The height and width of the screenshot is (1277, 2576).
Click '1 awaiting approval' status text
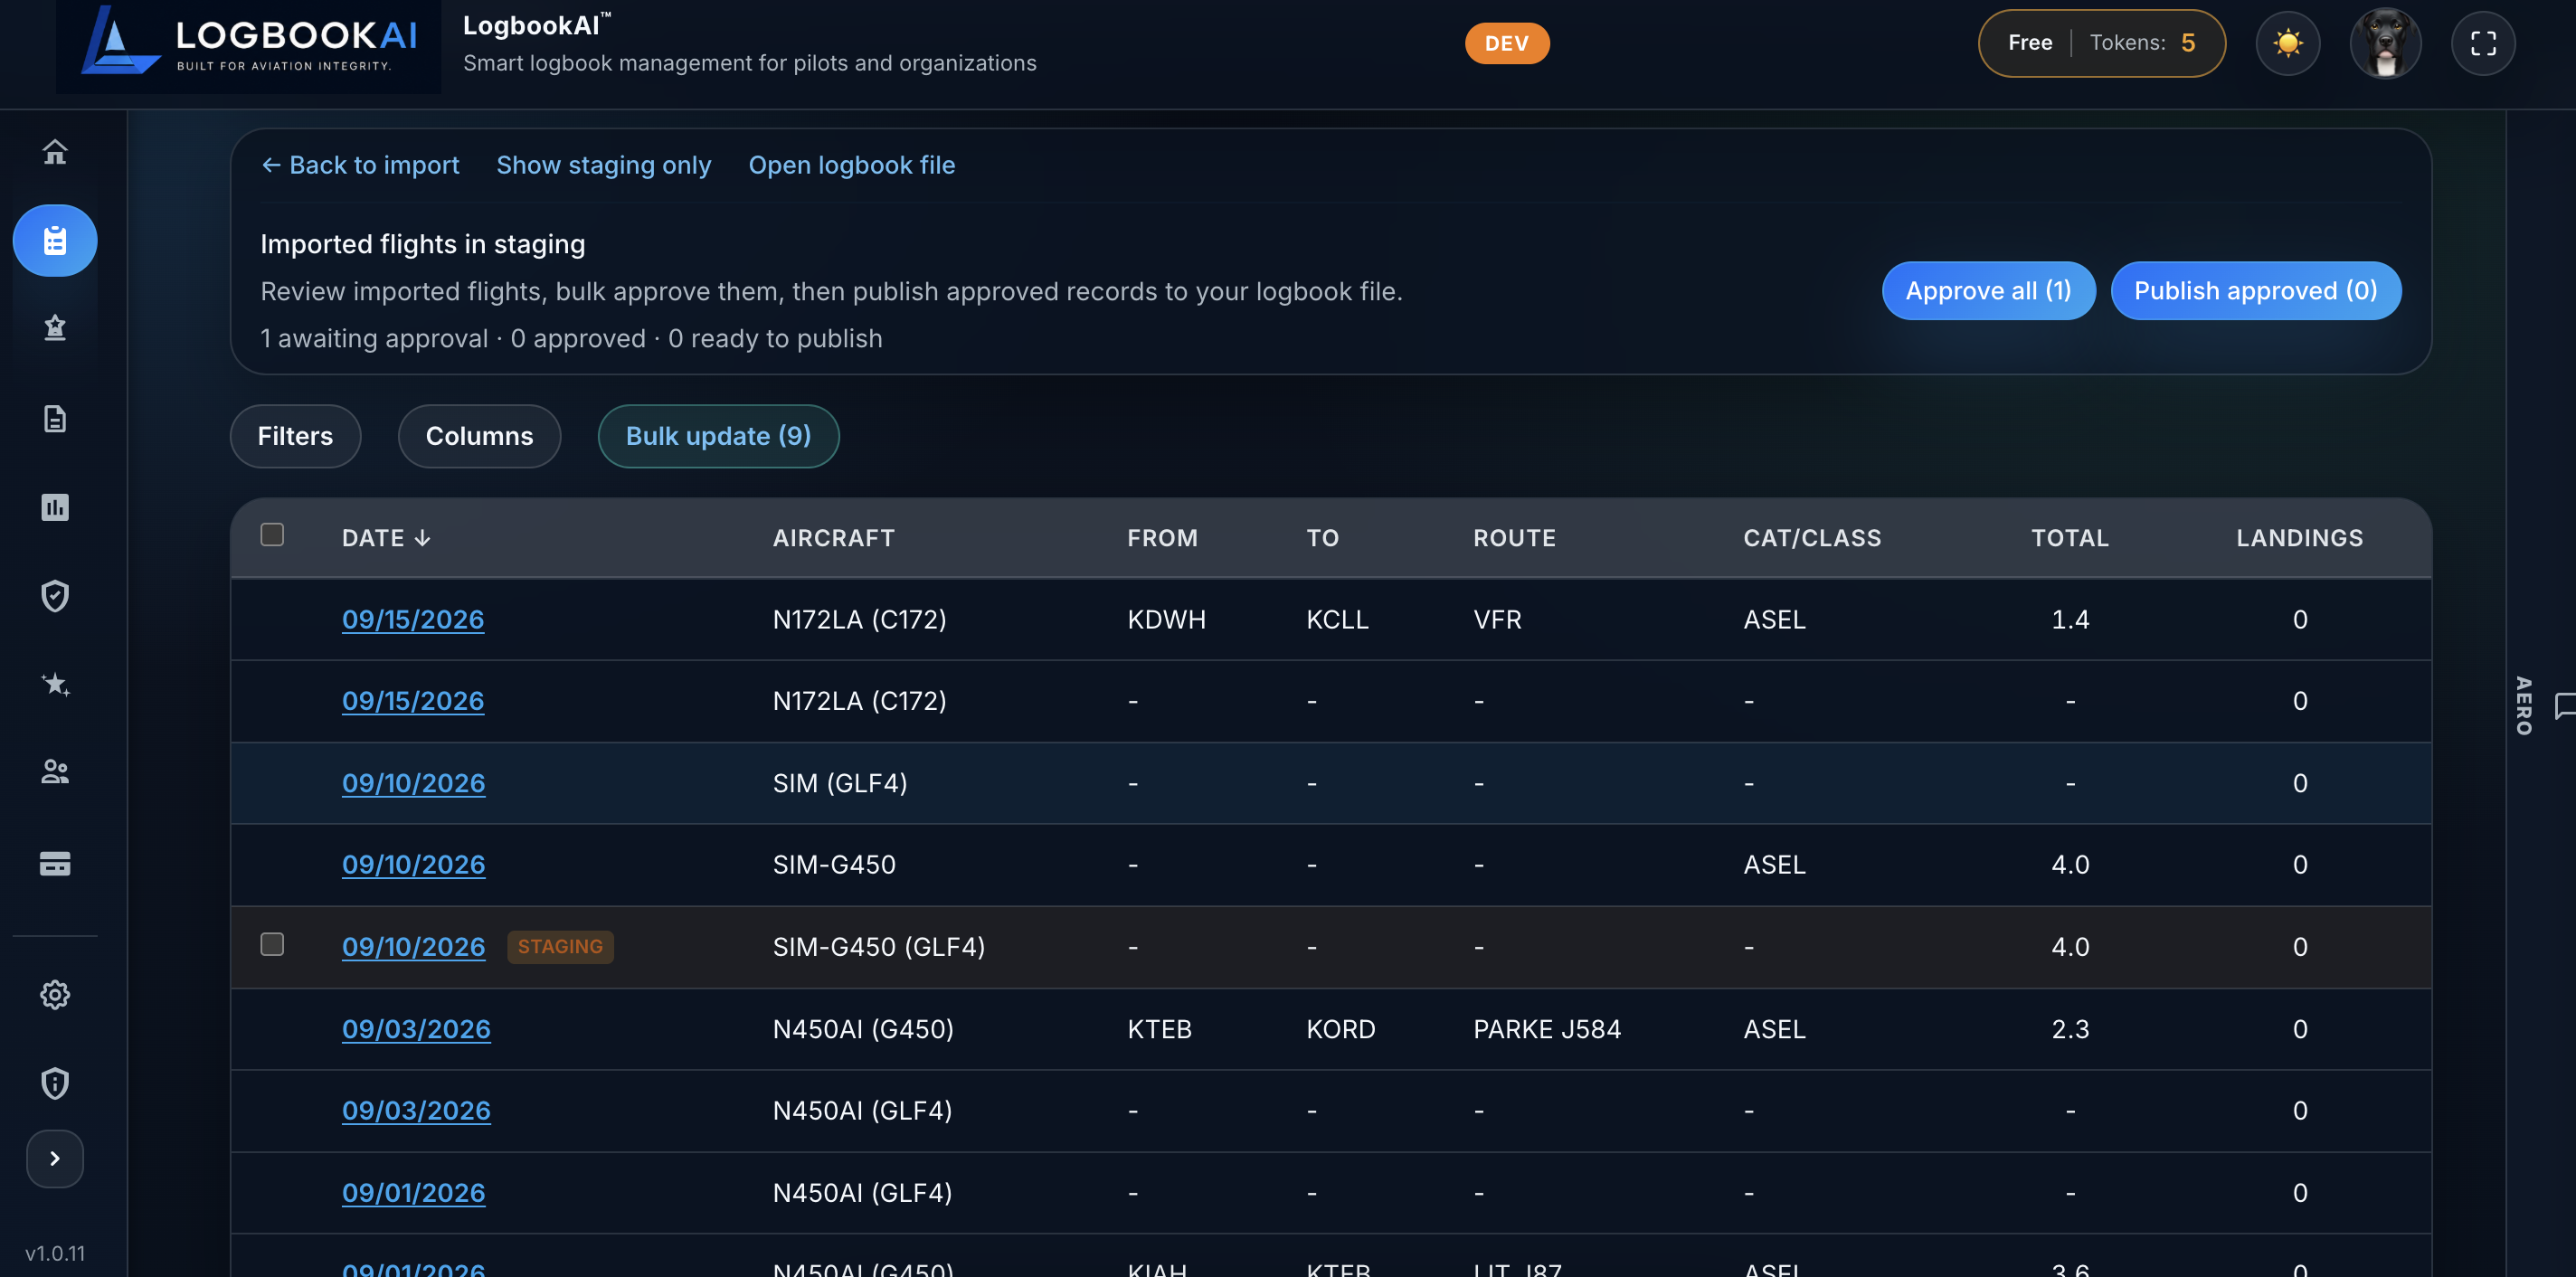[374, 339]
